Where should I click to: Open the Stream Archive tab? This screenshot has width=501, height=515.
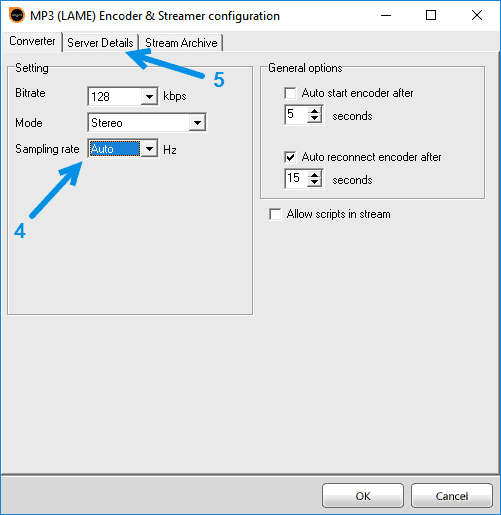coord(181,43)
